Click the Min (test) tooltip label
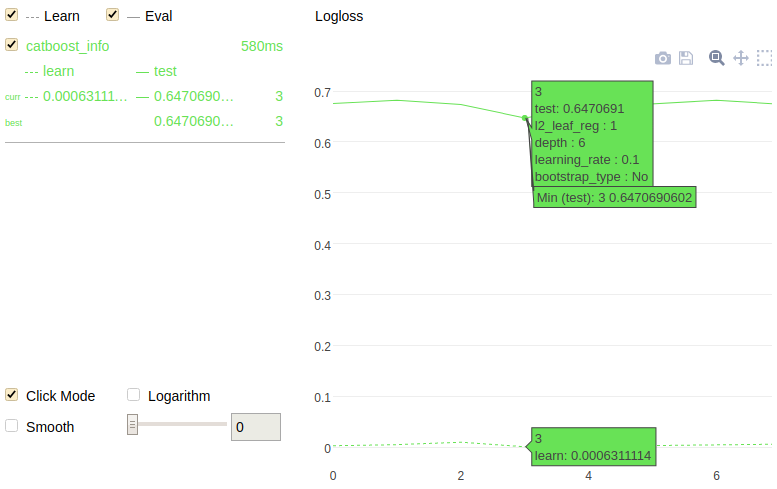Image resolution: width=777 pixels, height=489 pixels. 614,198
